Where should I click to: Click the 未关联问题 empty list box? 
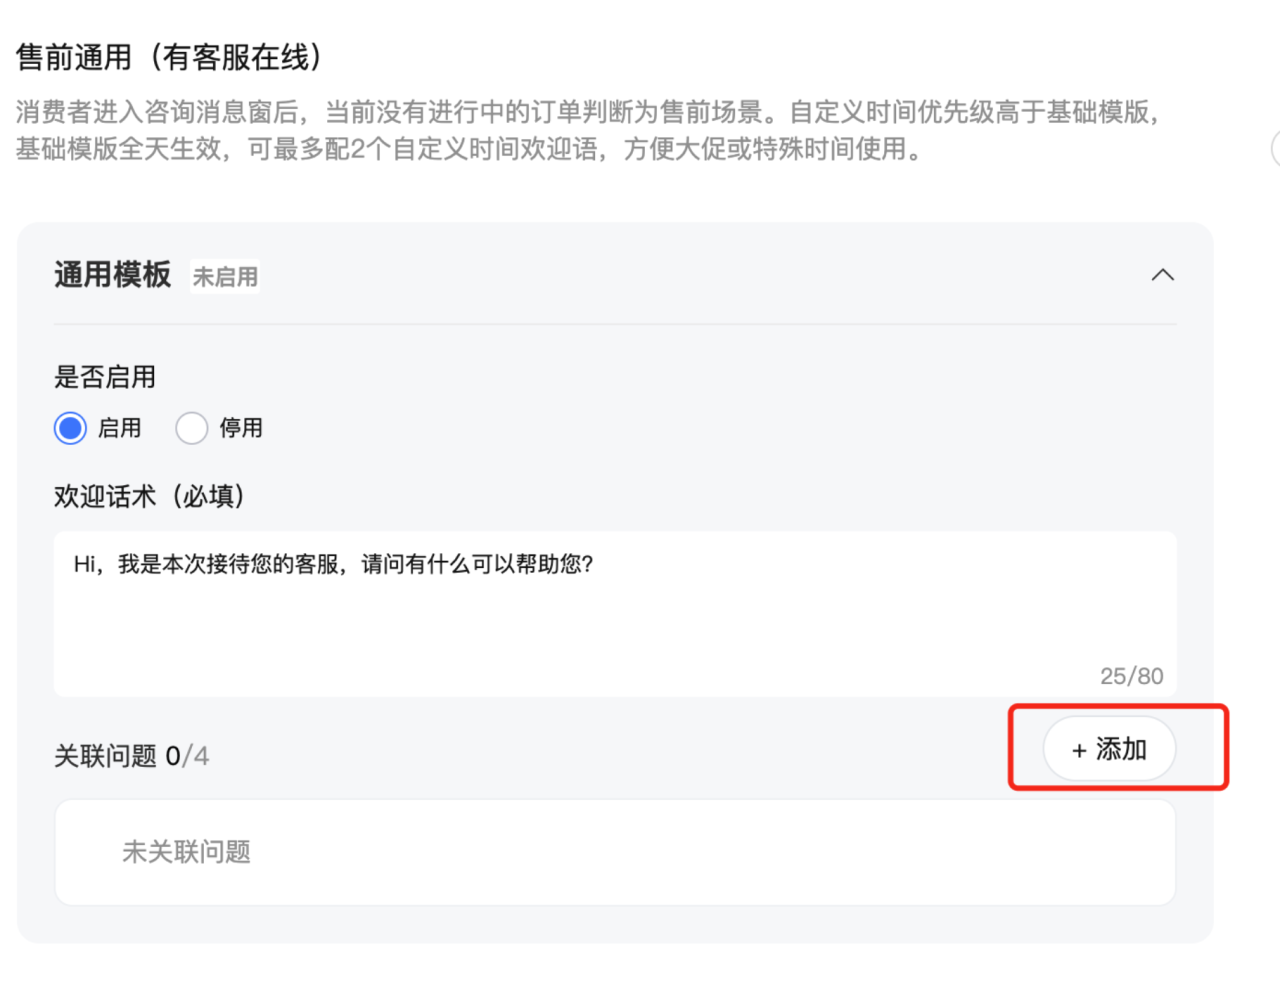point(615,852)
